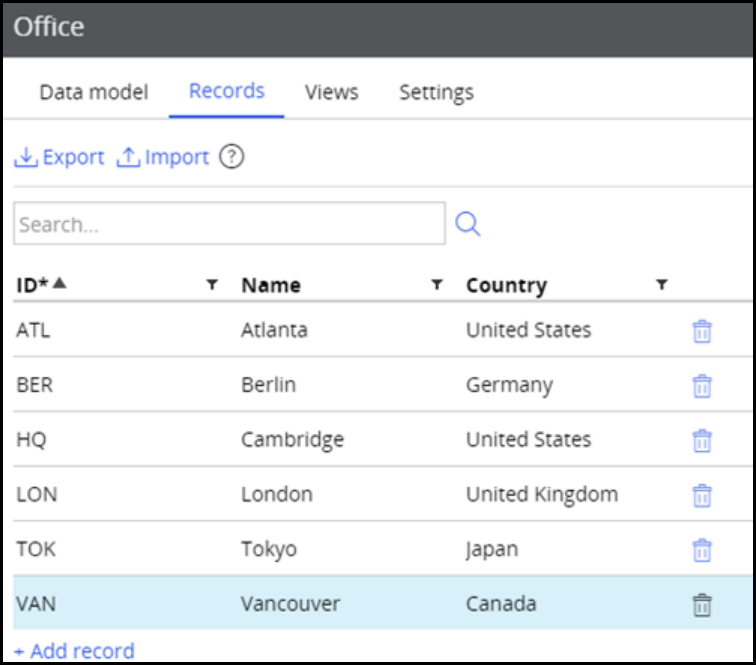
Task: Click the search magnifier icon
Action: tap(467, 224)
